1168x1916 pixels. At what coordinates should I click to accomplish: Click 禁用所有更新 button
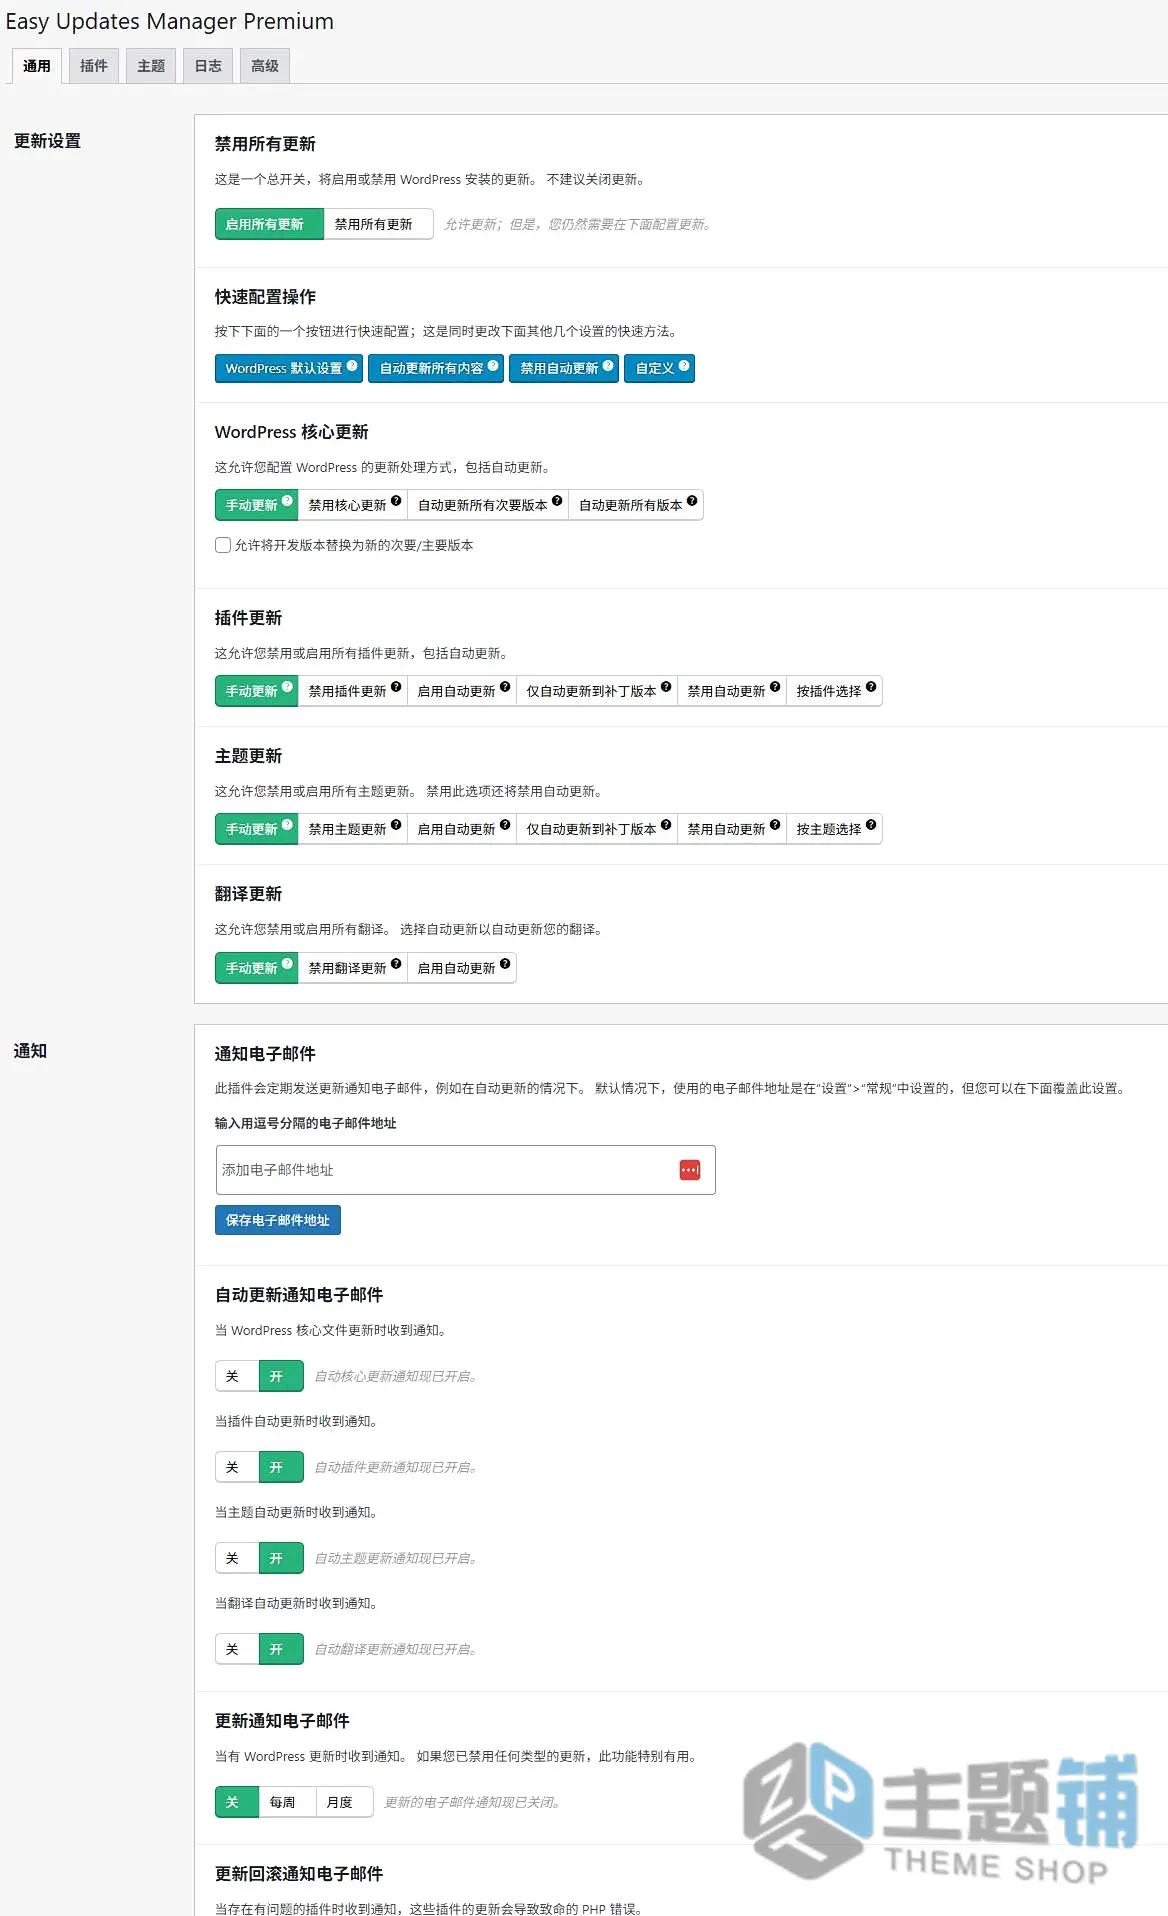(378, 224)
